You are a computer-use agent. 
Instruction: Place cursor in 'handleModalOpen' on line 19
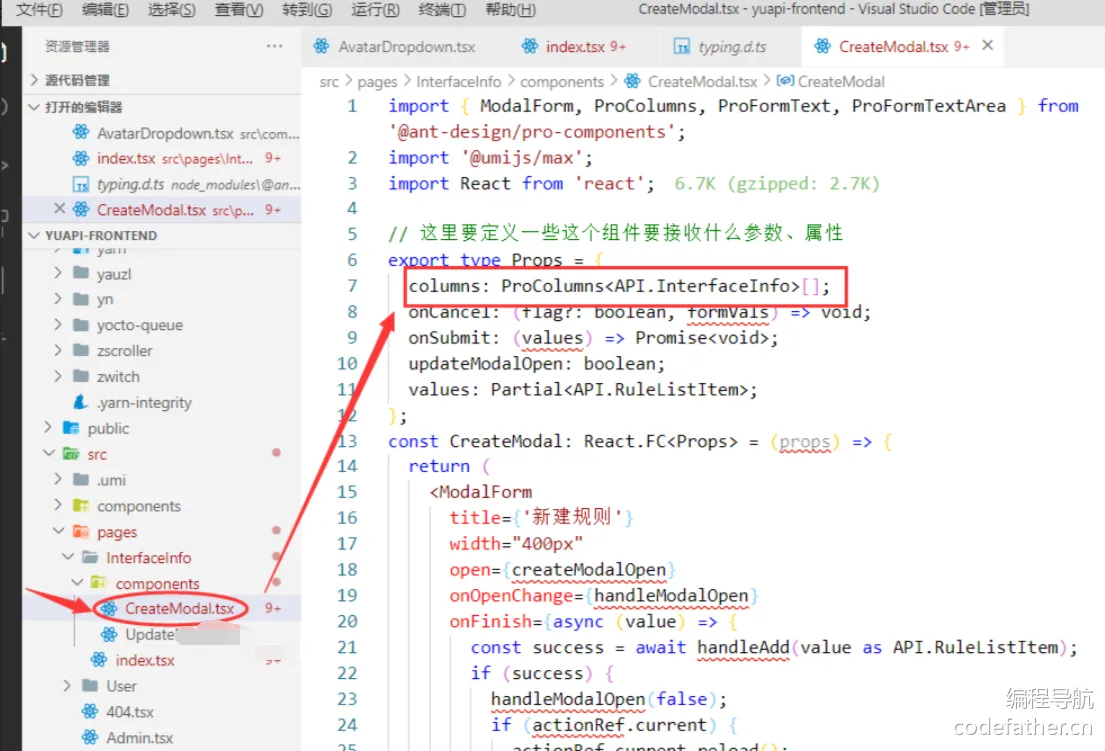click(x=671, y=596)
